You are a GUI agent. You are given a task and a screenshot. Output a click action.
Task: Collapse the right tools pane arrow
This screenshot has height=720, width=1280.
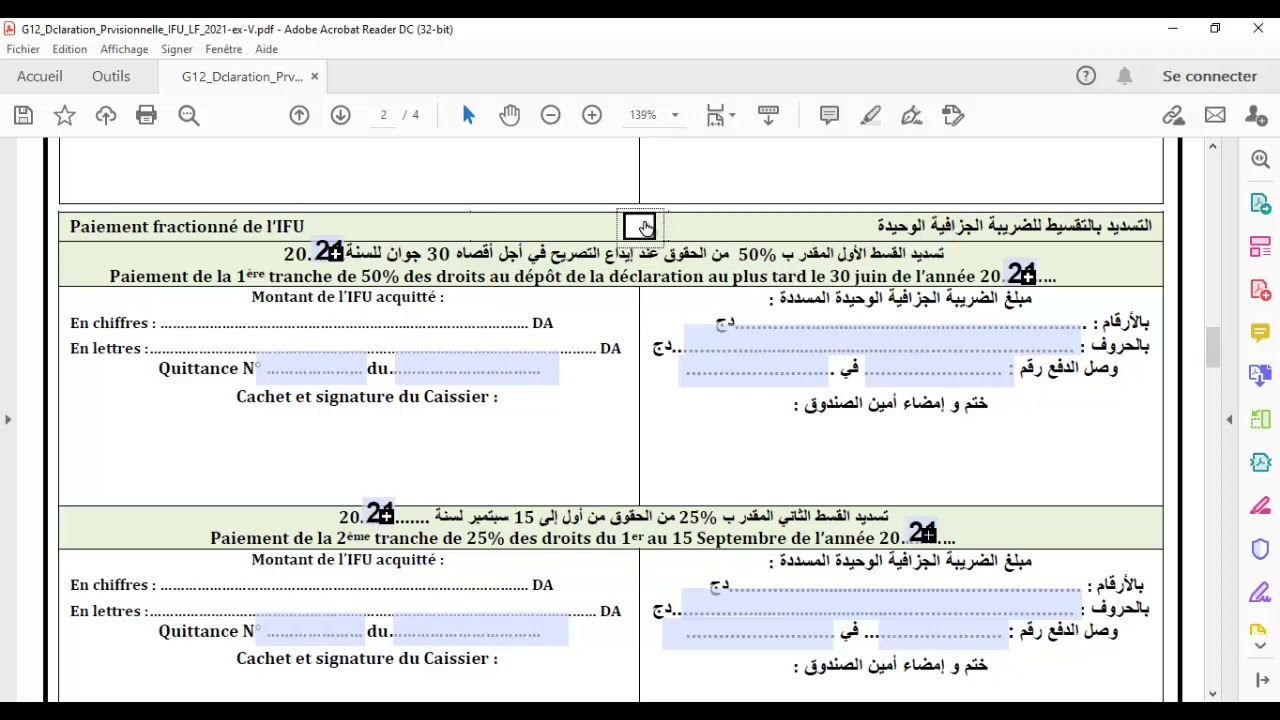pos(1231,419)
